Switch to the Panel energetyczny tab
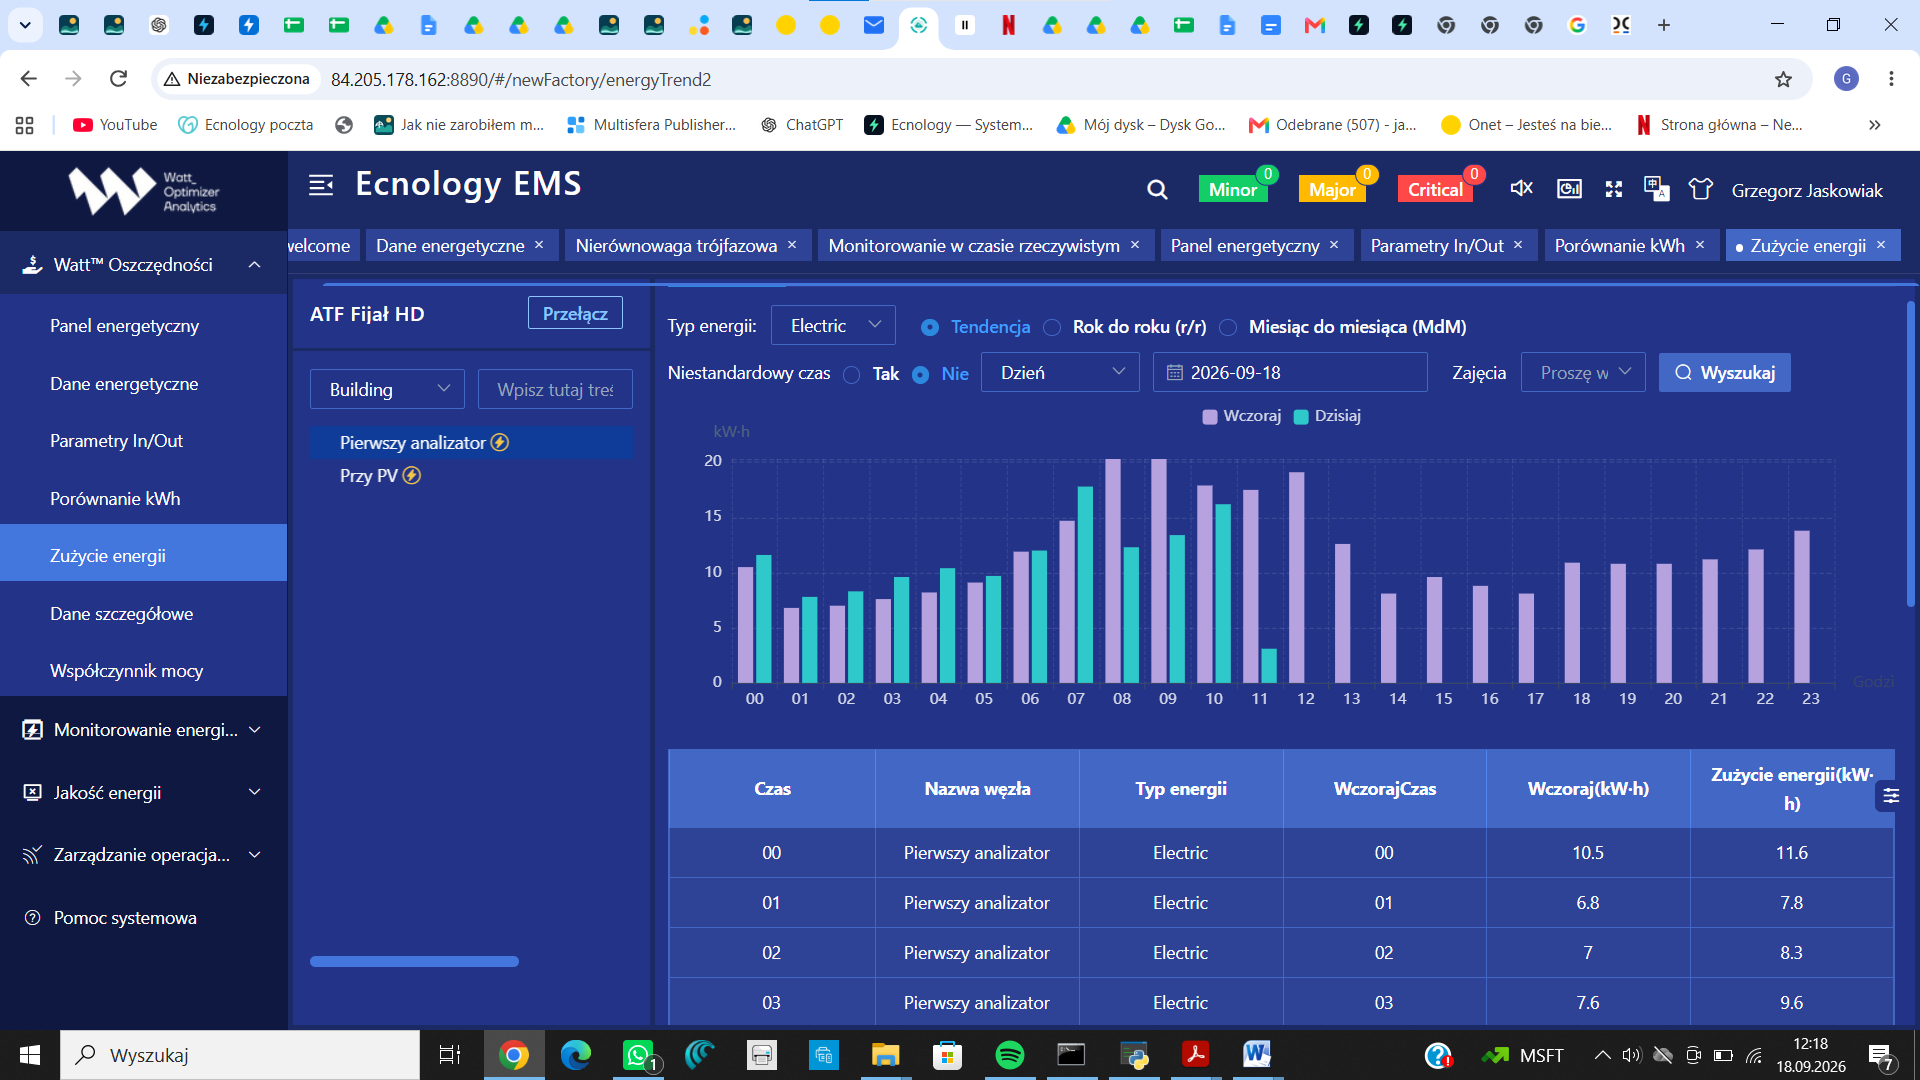 (1245, 245)
